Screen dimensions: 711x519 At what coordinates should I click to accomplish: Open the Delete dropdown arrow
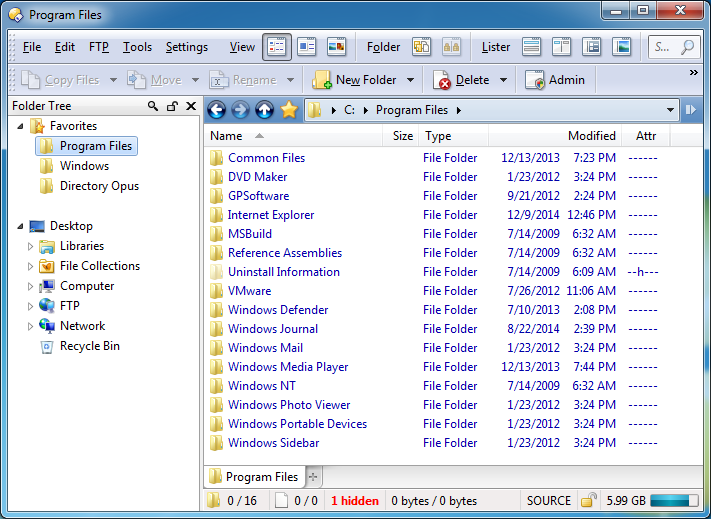(x=503, y=80)
